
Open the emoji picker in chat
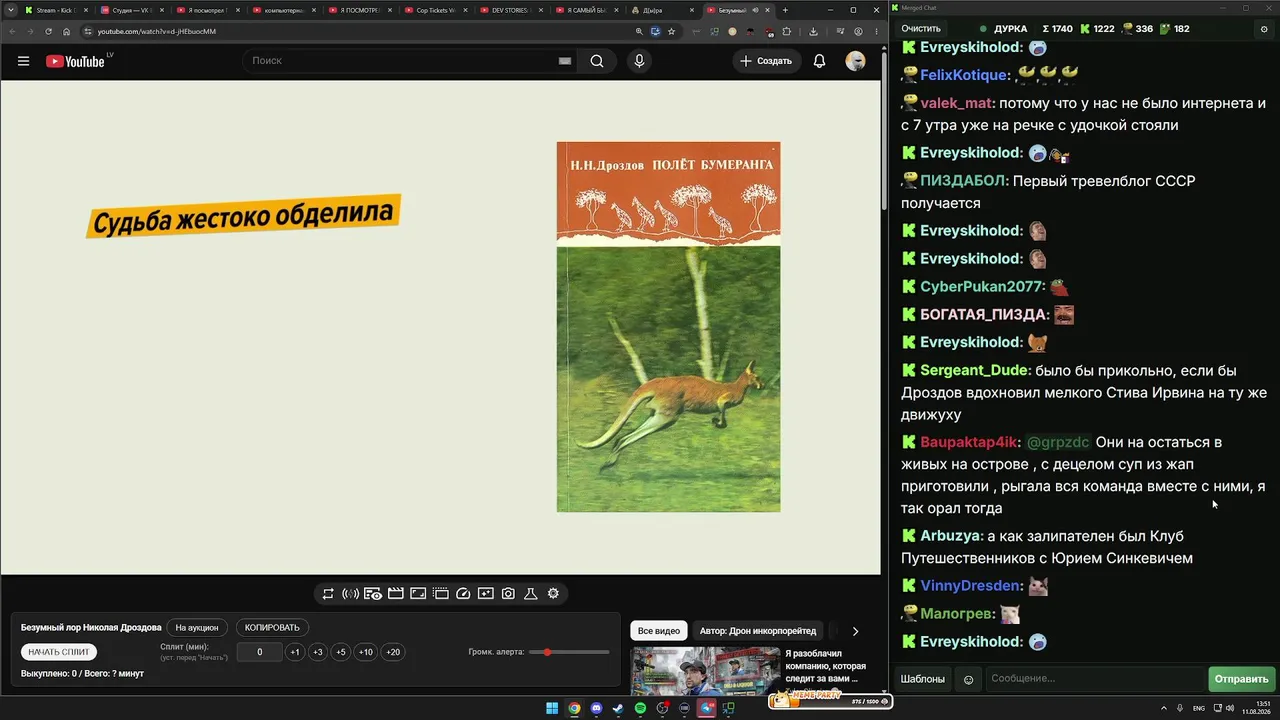pyautogui.click(x=968, y=680)
